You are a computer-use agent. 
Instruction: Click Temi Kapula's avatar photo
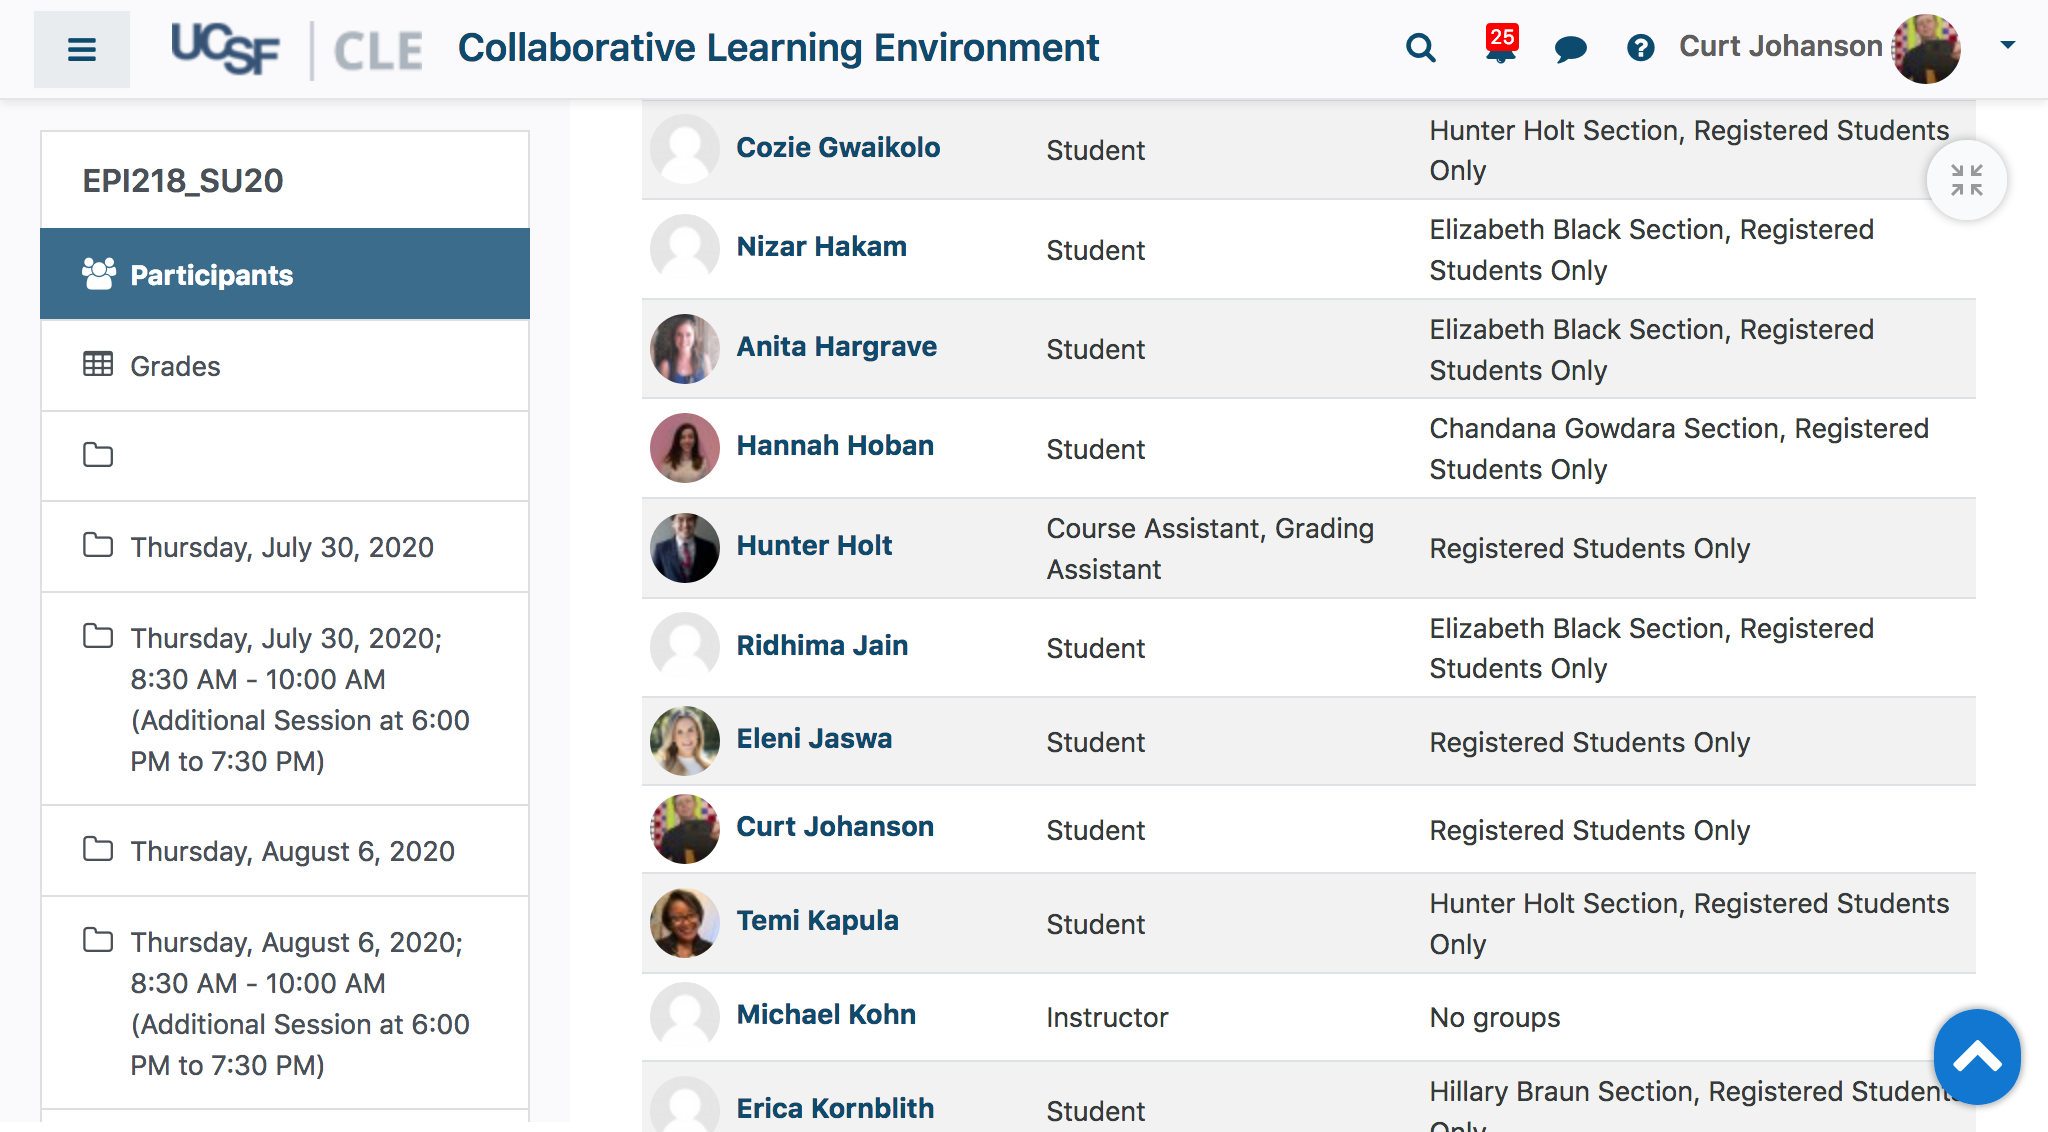tap(685, 923)
